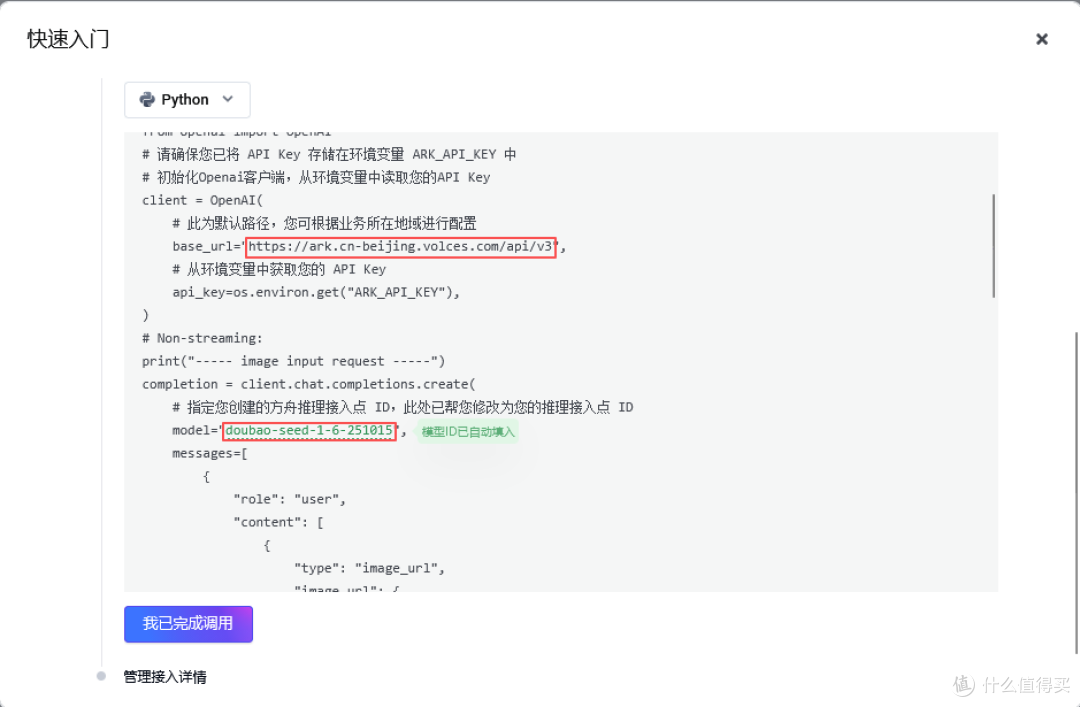Click the 模型ID已自动填入 green tag
1080x707 pixels.
[x=468, y=432]
